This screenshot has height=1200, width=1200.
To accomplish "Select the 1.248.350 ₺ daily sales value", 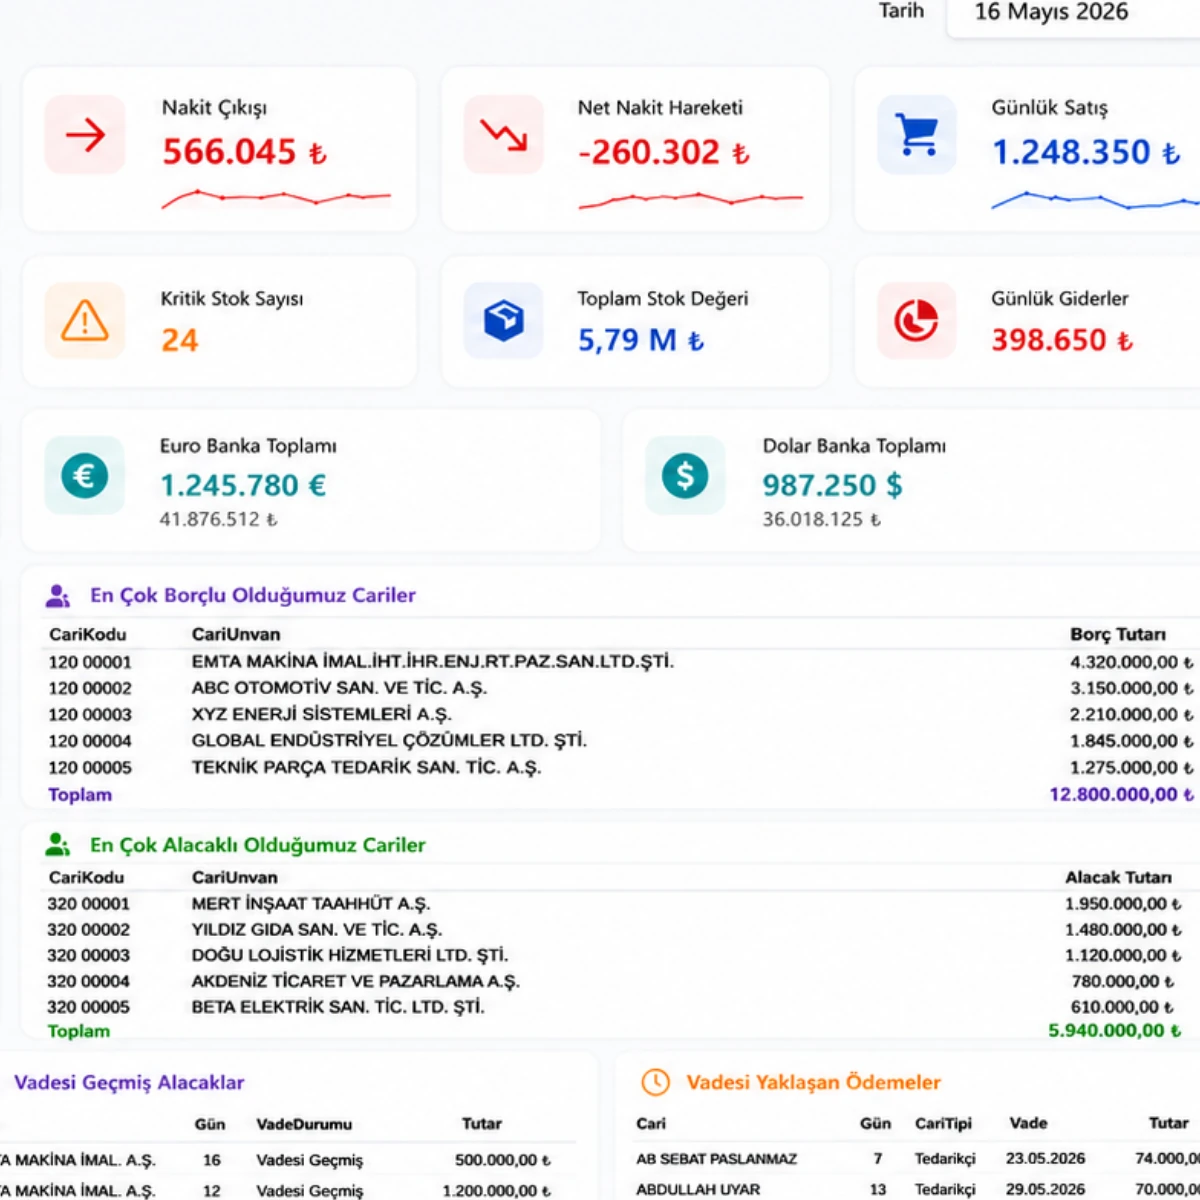I will (1086, 152).
